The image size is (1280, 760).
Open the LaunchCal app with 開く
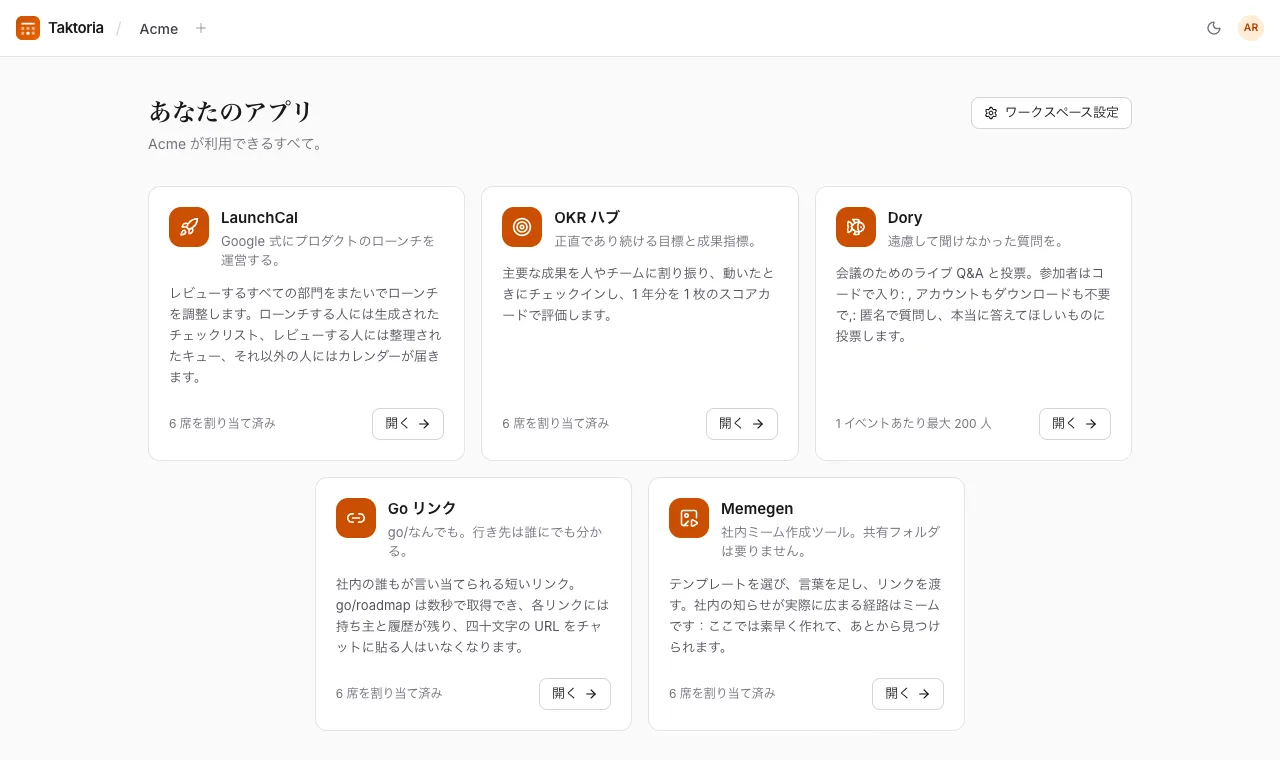[408, 424]
